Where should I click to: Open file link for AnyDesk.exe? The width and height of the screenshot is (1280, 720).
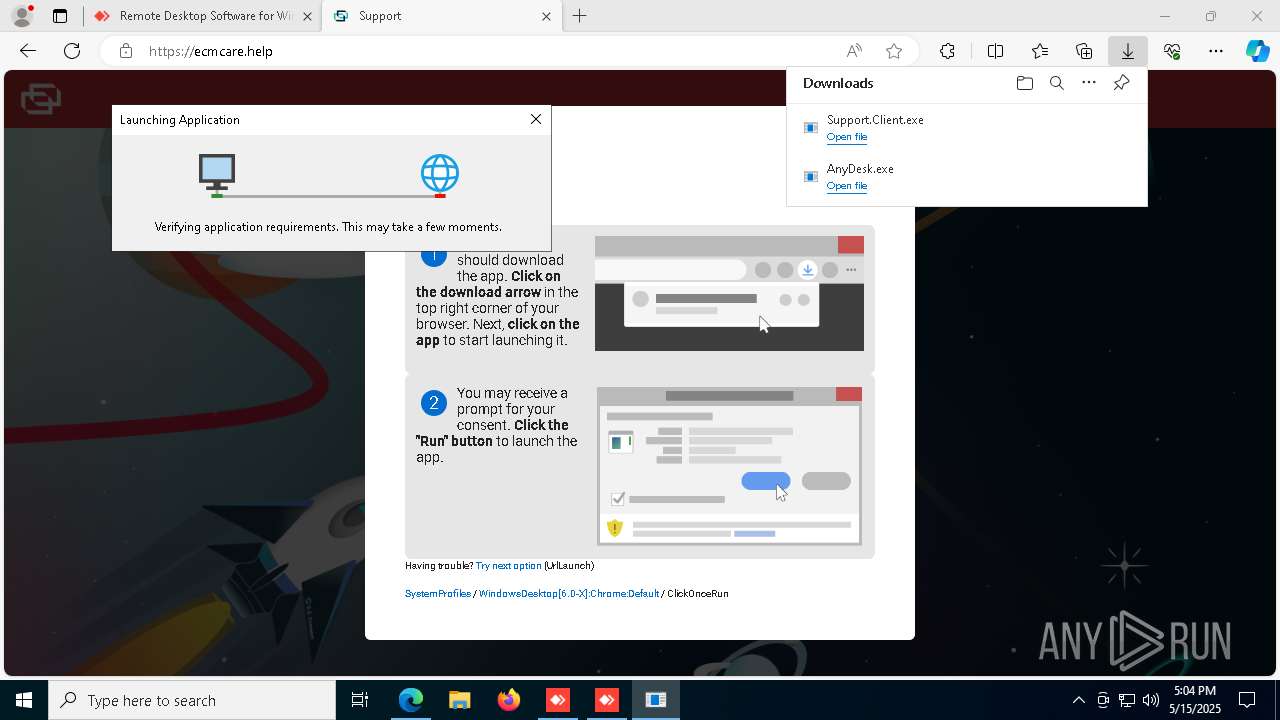(846, 186)
